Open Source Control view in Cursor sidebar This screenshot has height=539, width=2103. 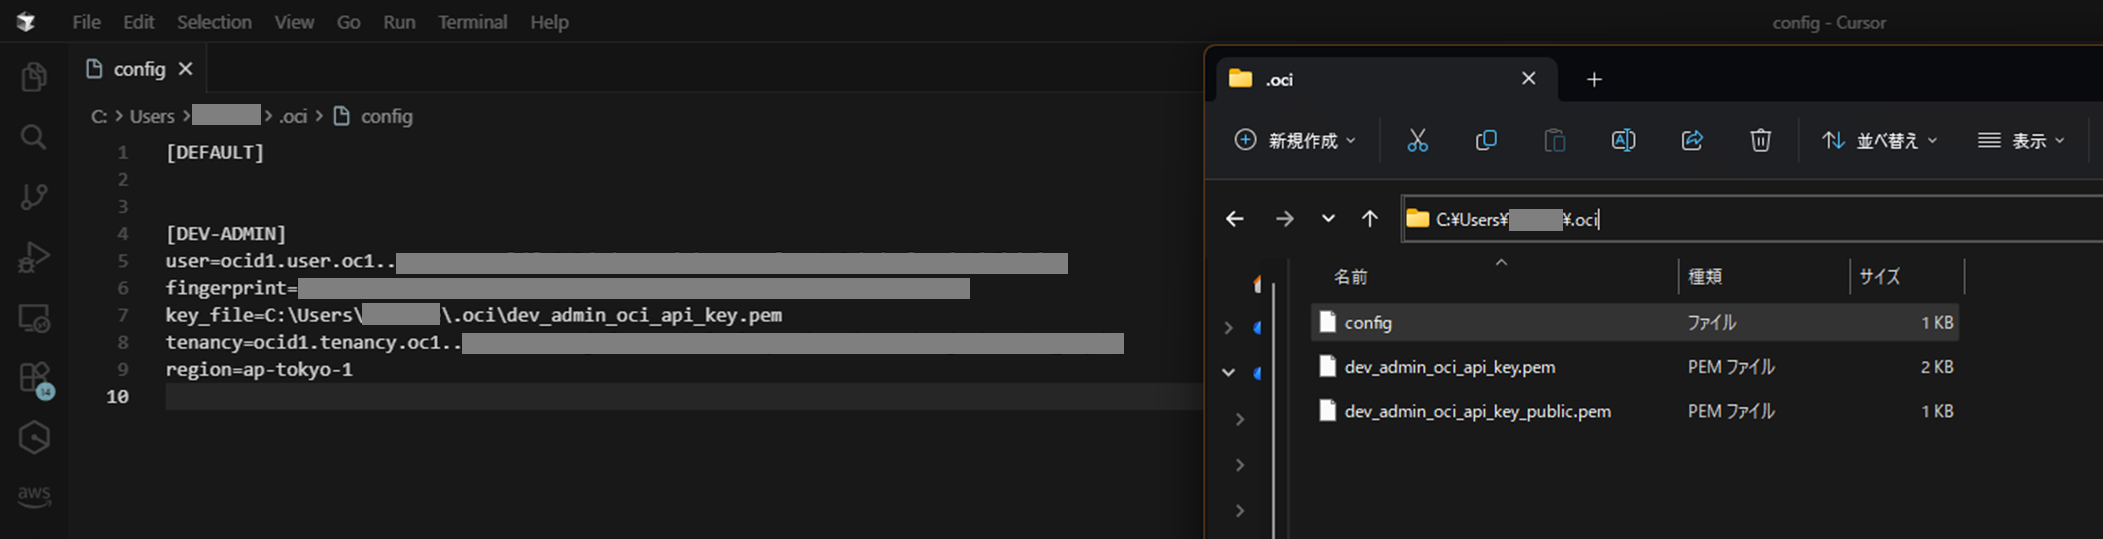(x=34, y=197)
